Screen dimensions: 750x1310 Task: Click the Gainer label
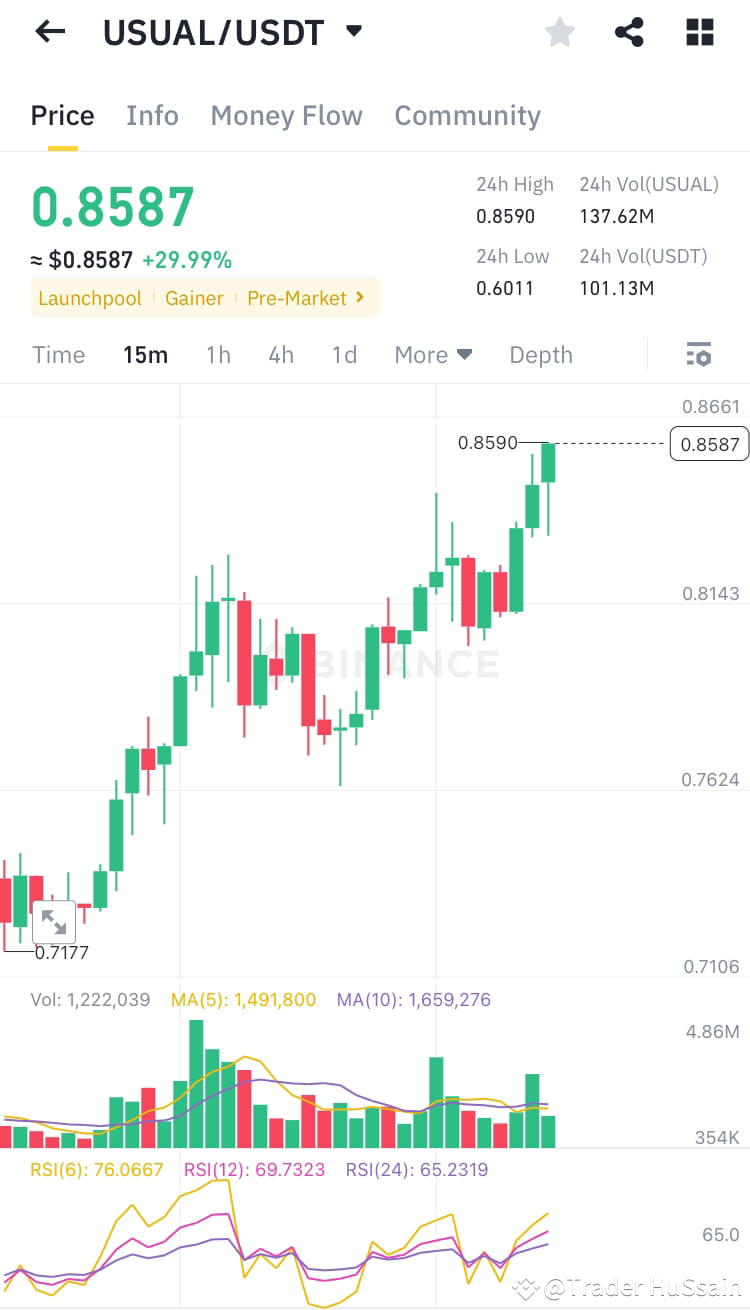pos(194,297)
